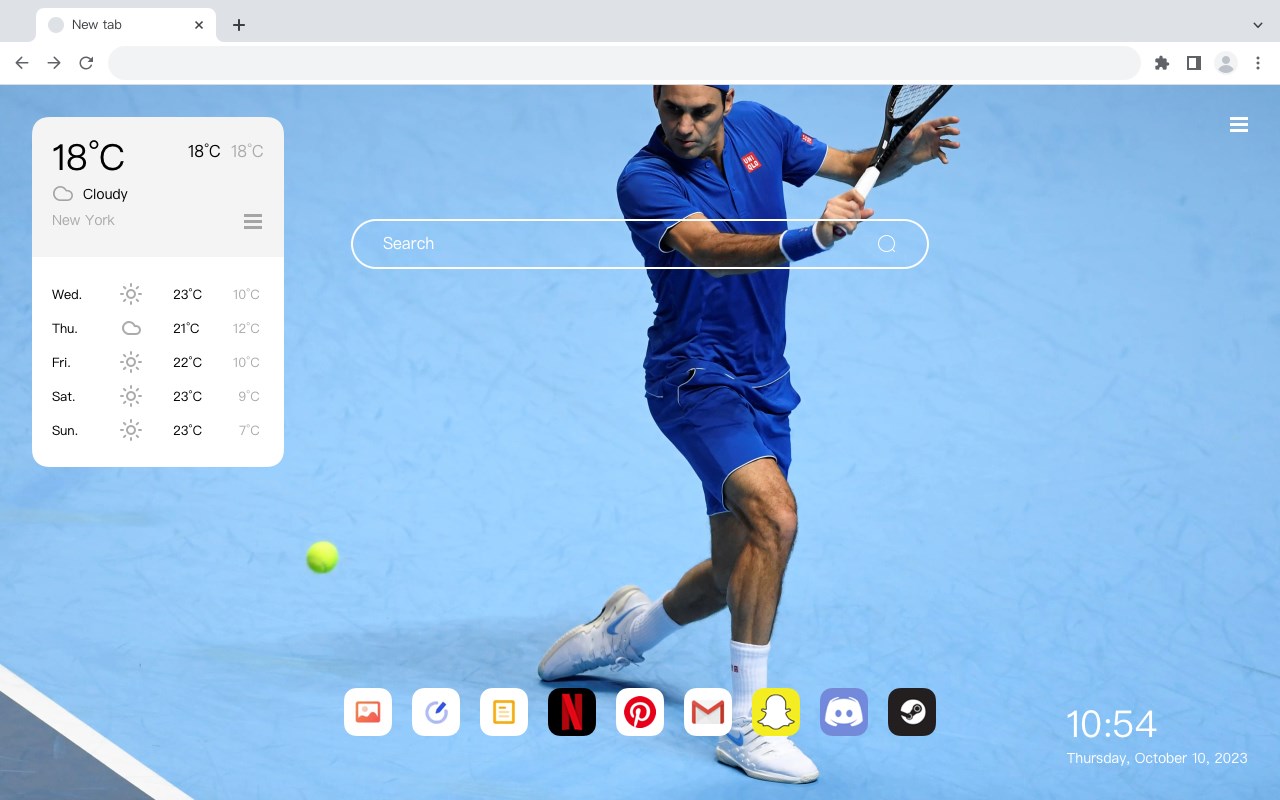Close the New tab tab
Image resolution: width=1280 pixels, height=800 pixels.
199,25
